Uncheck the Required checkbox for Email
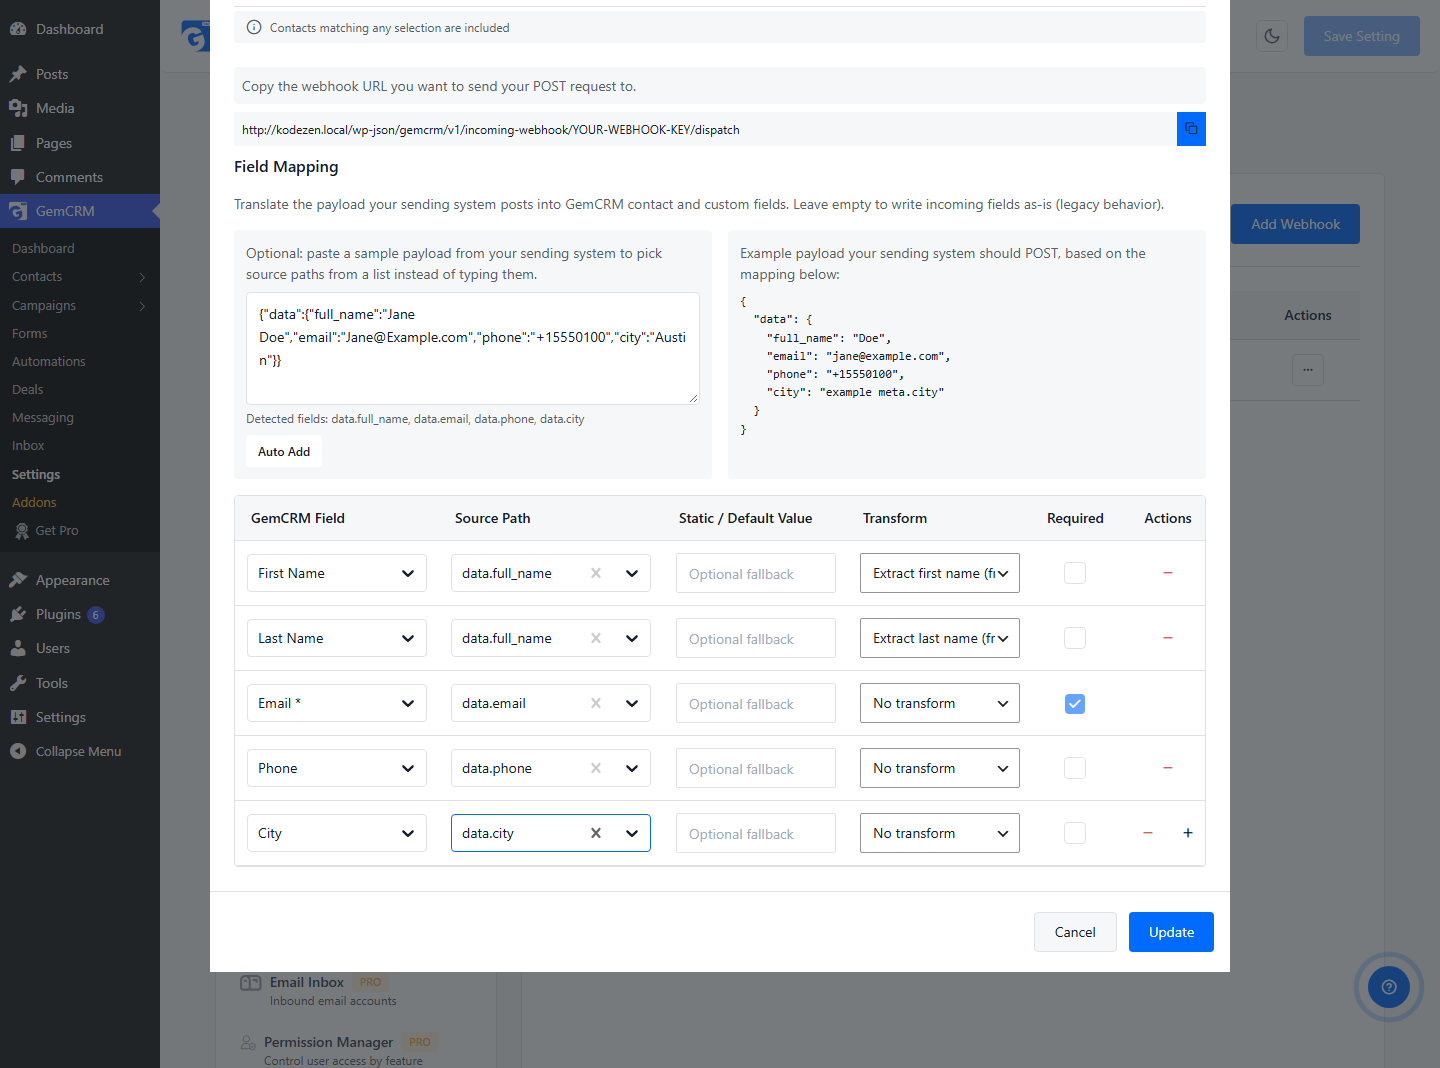The image size is (1440, 1068). coord(1075,704)
